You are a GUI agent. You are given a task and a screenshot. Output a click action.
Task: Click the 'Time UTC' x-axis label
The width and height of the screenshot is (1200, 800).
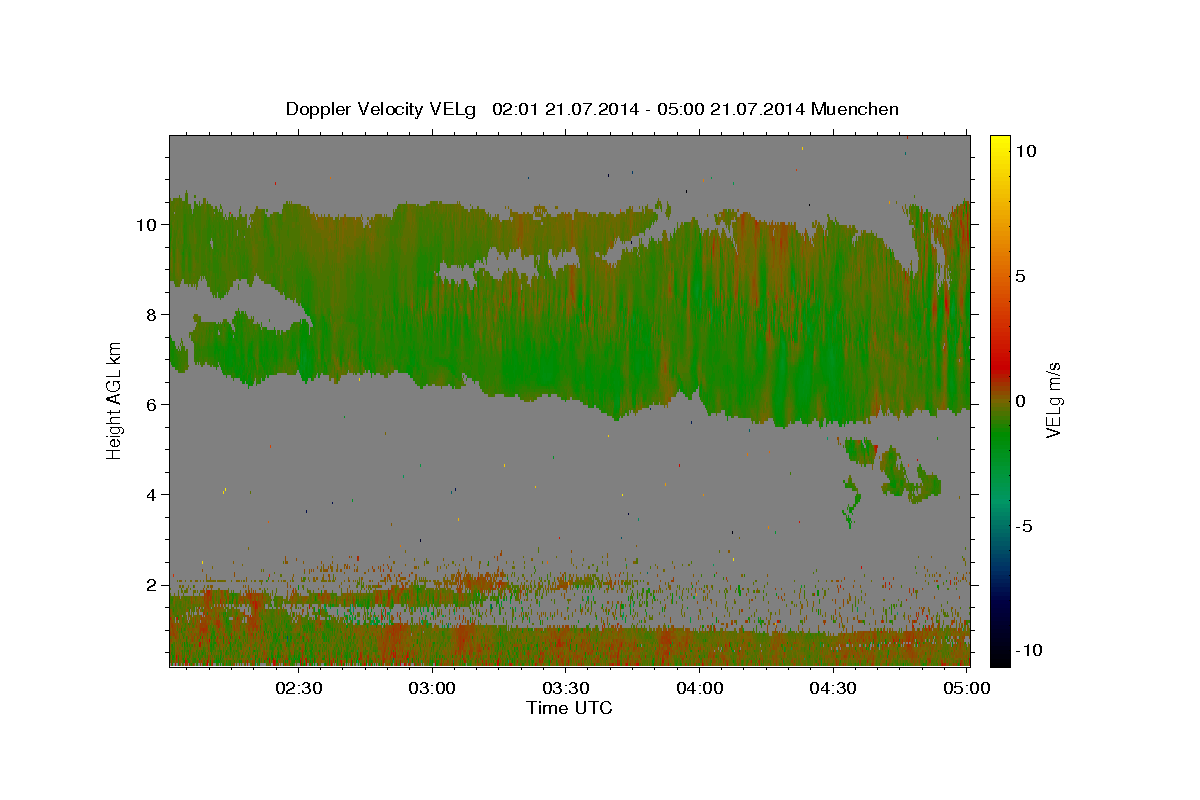point(569,708)
